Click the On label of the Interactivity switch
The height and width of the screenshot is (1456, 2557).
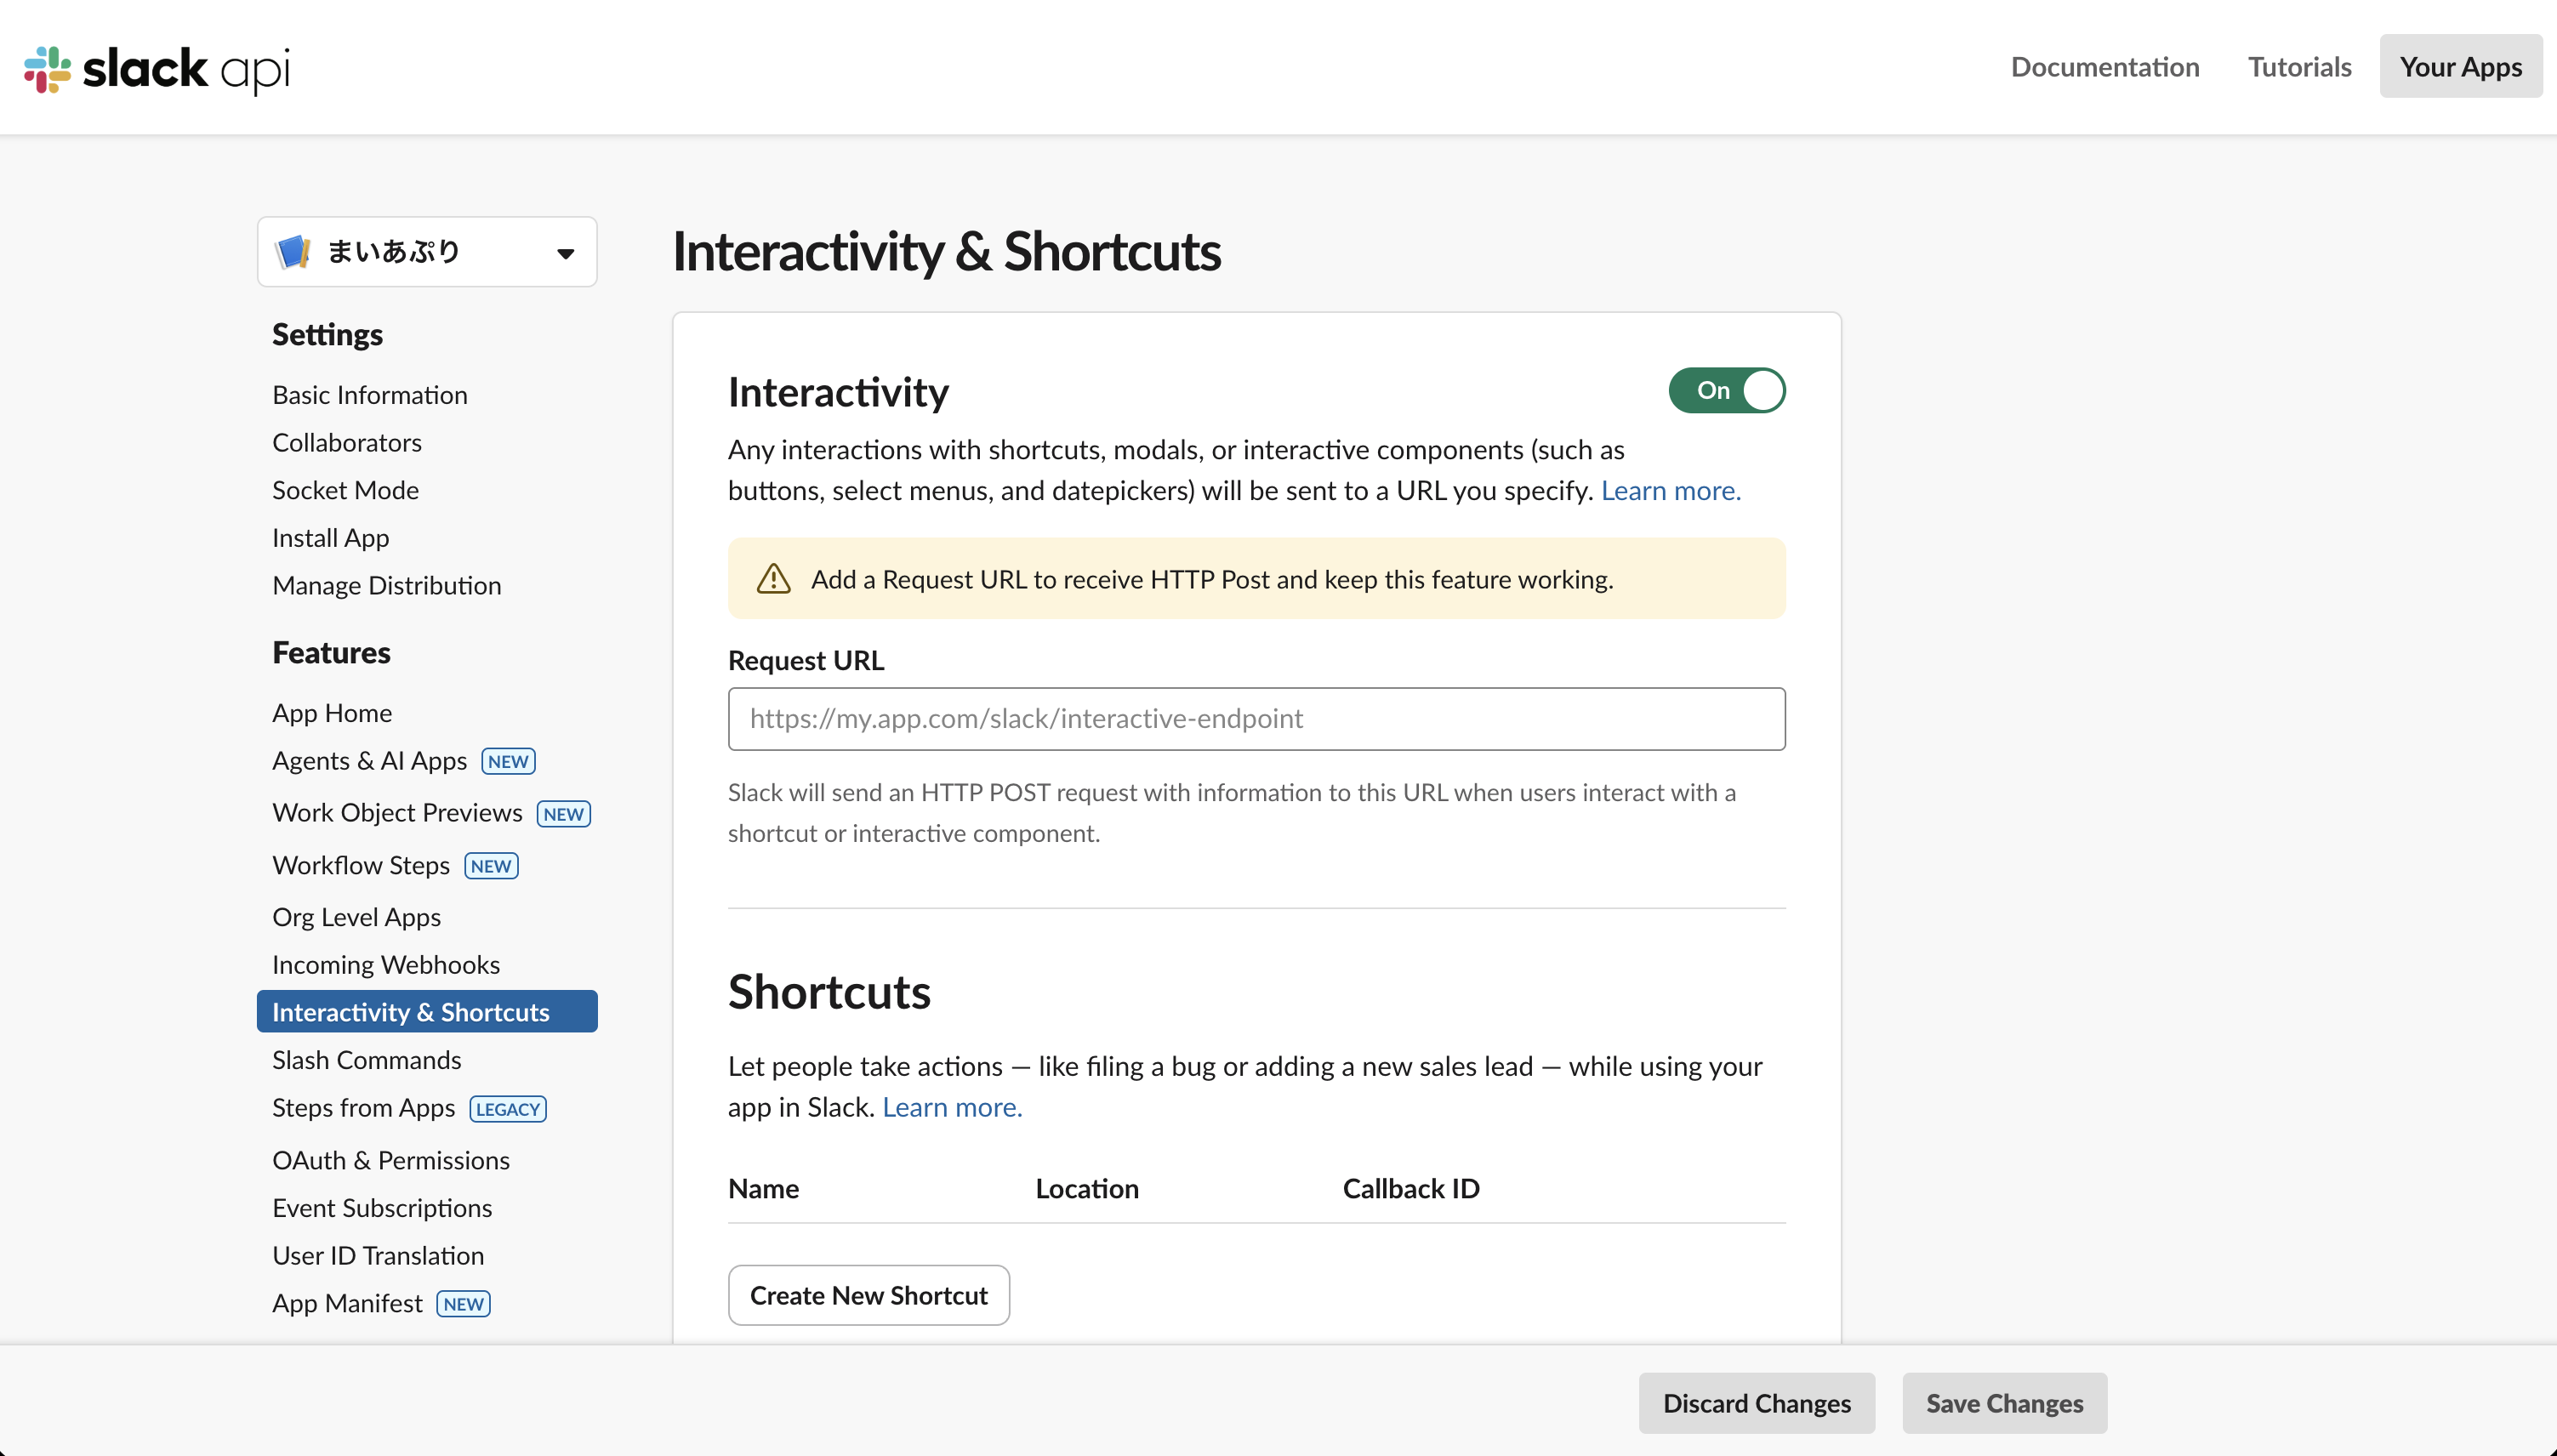coord(1712,390)
